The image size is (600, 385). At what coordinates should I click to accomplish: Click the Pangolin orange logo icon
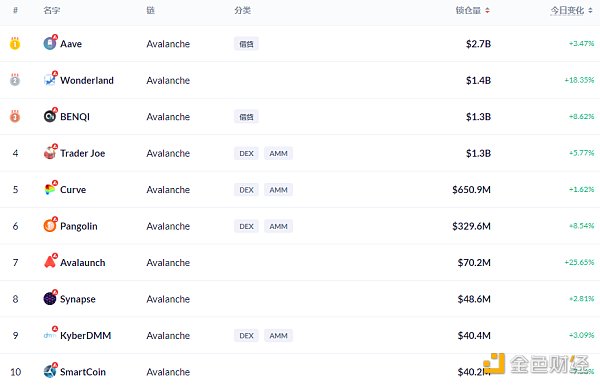click(x=50, y=225)
